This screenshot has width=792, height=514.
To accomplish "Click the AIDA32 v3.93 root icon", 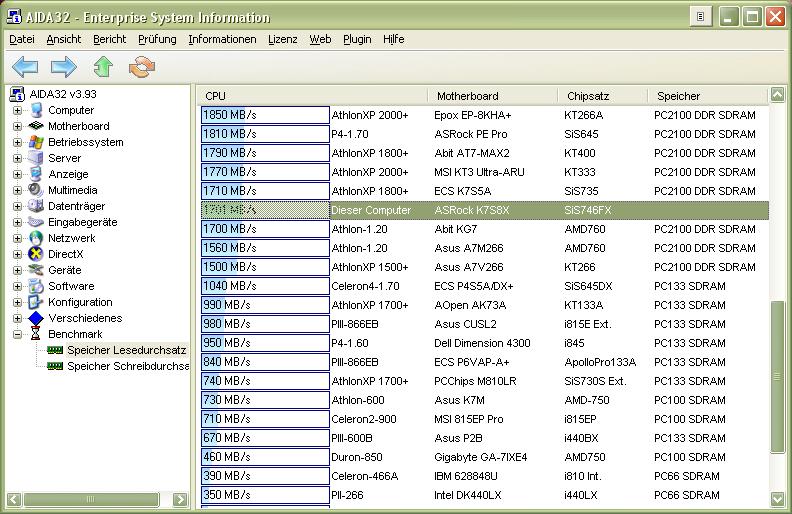I will click(17, 94).
